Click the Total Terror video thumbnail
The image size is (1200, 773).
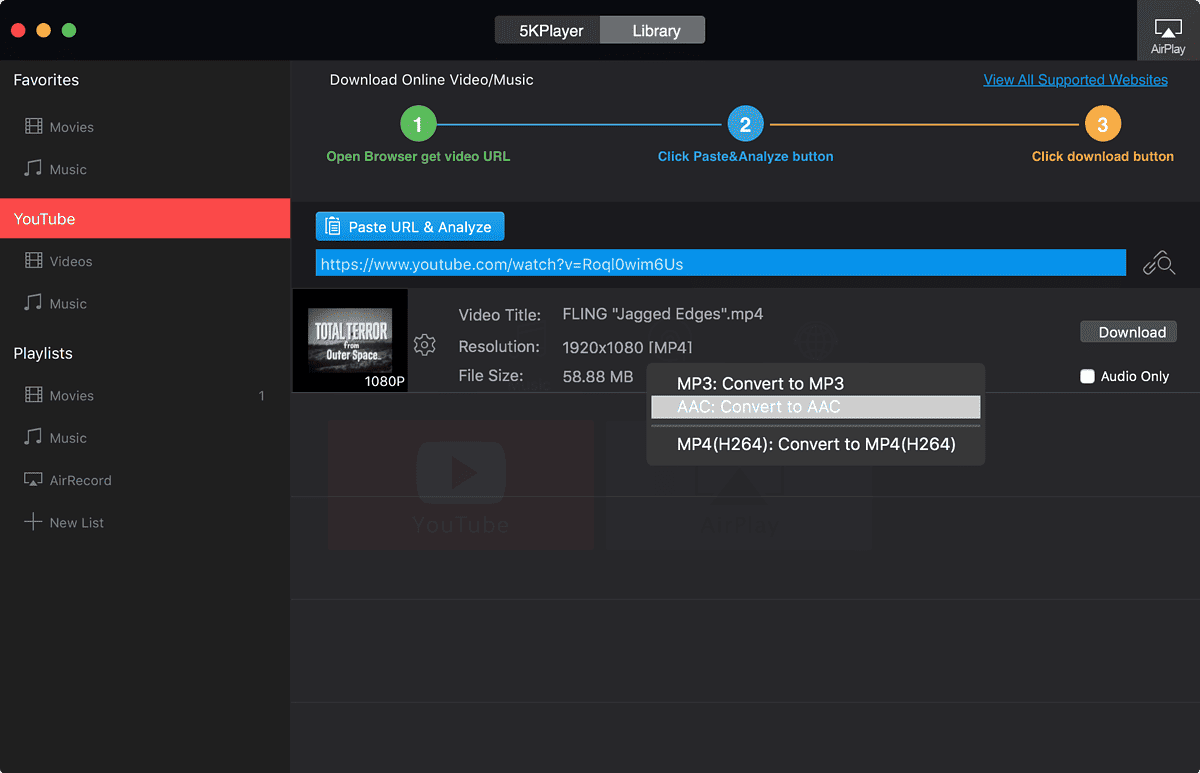350,341
